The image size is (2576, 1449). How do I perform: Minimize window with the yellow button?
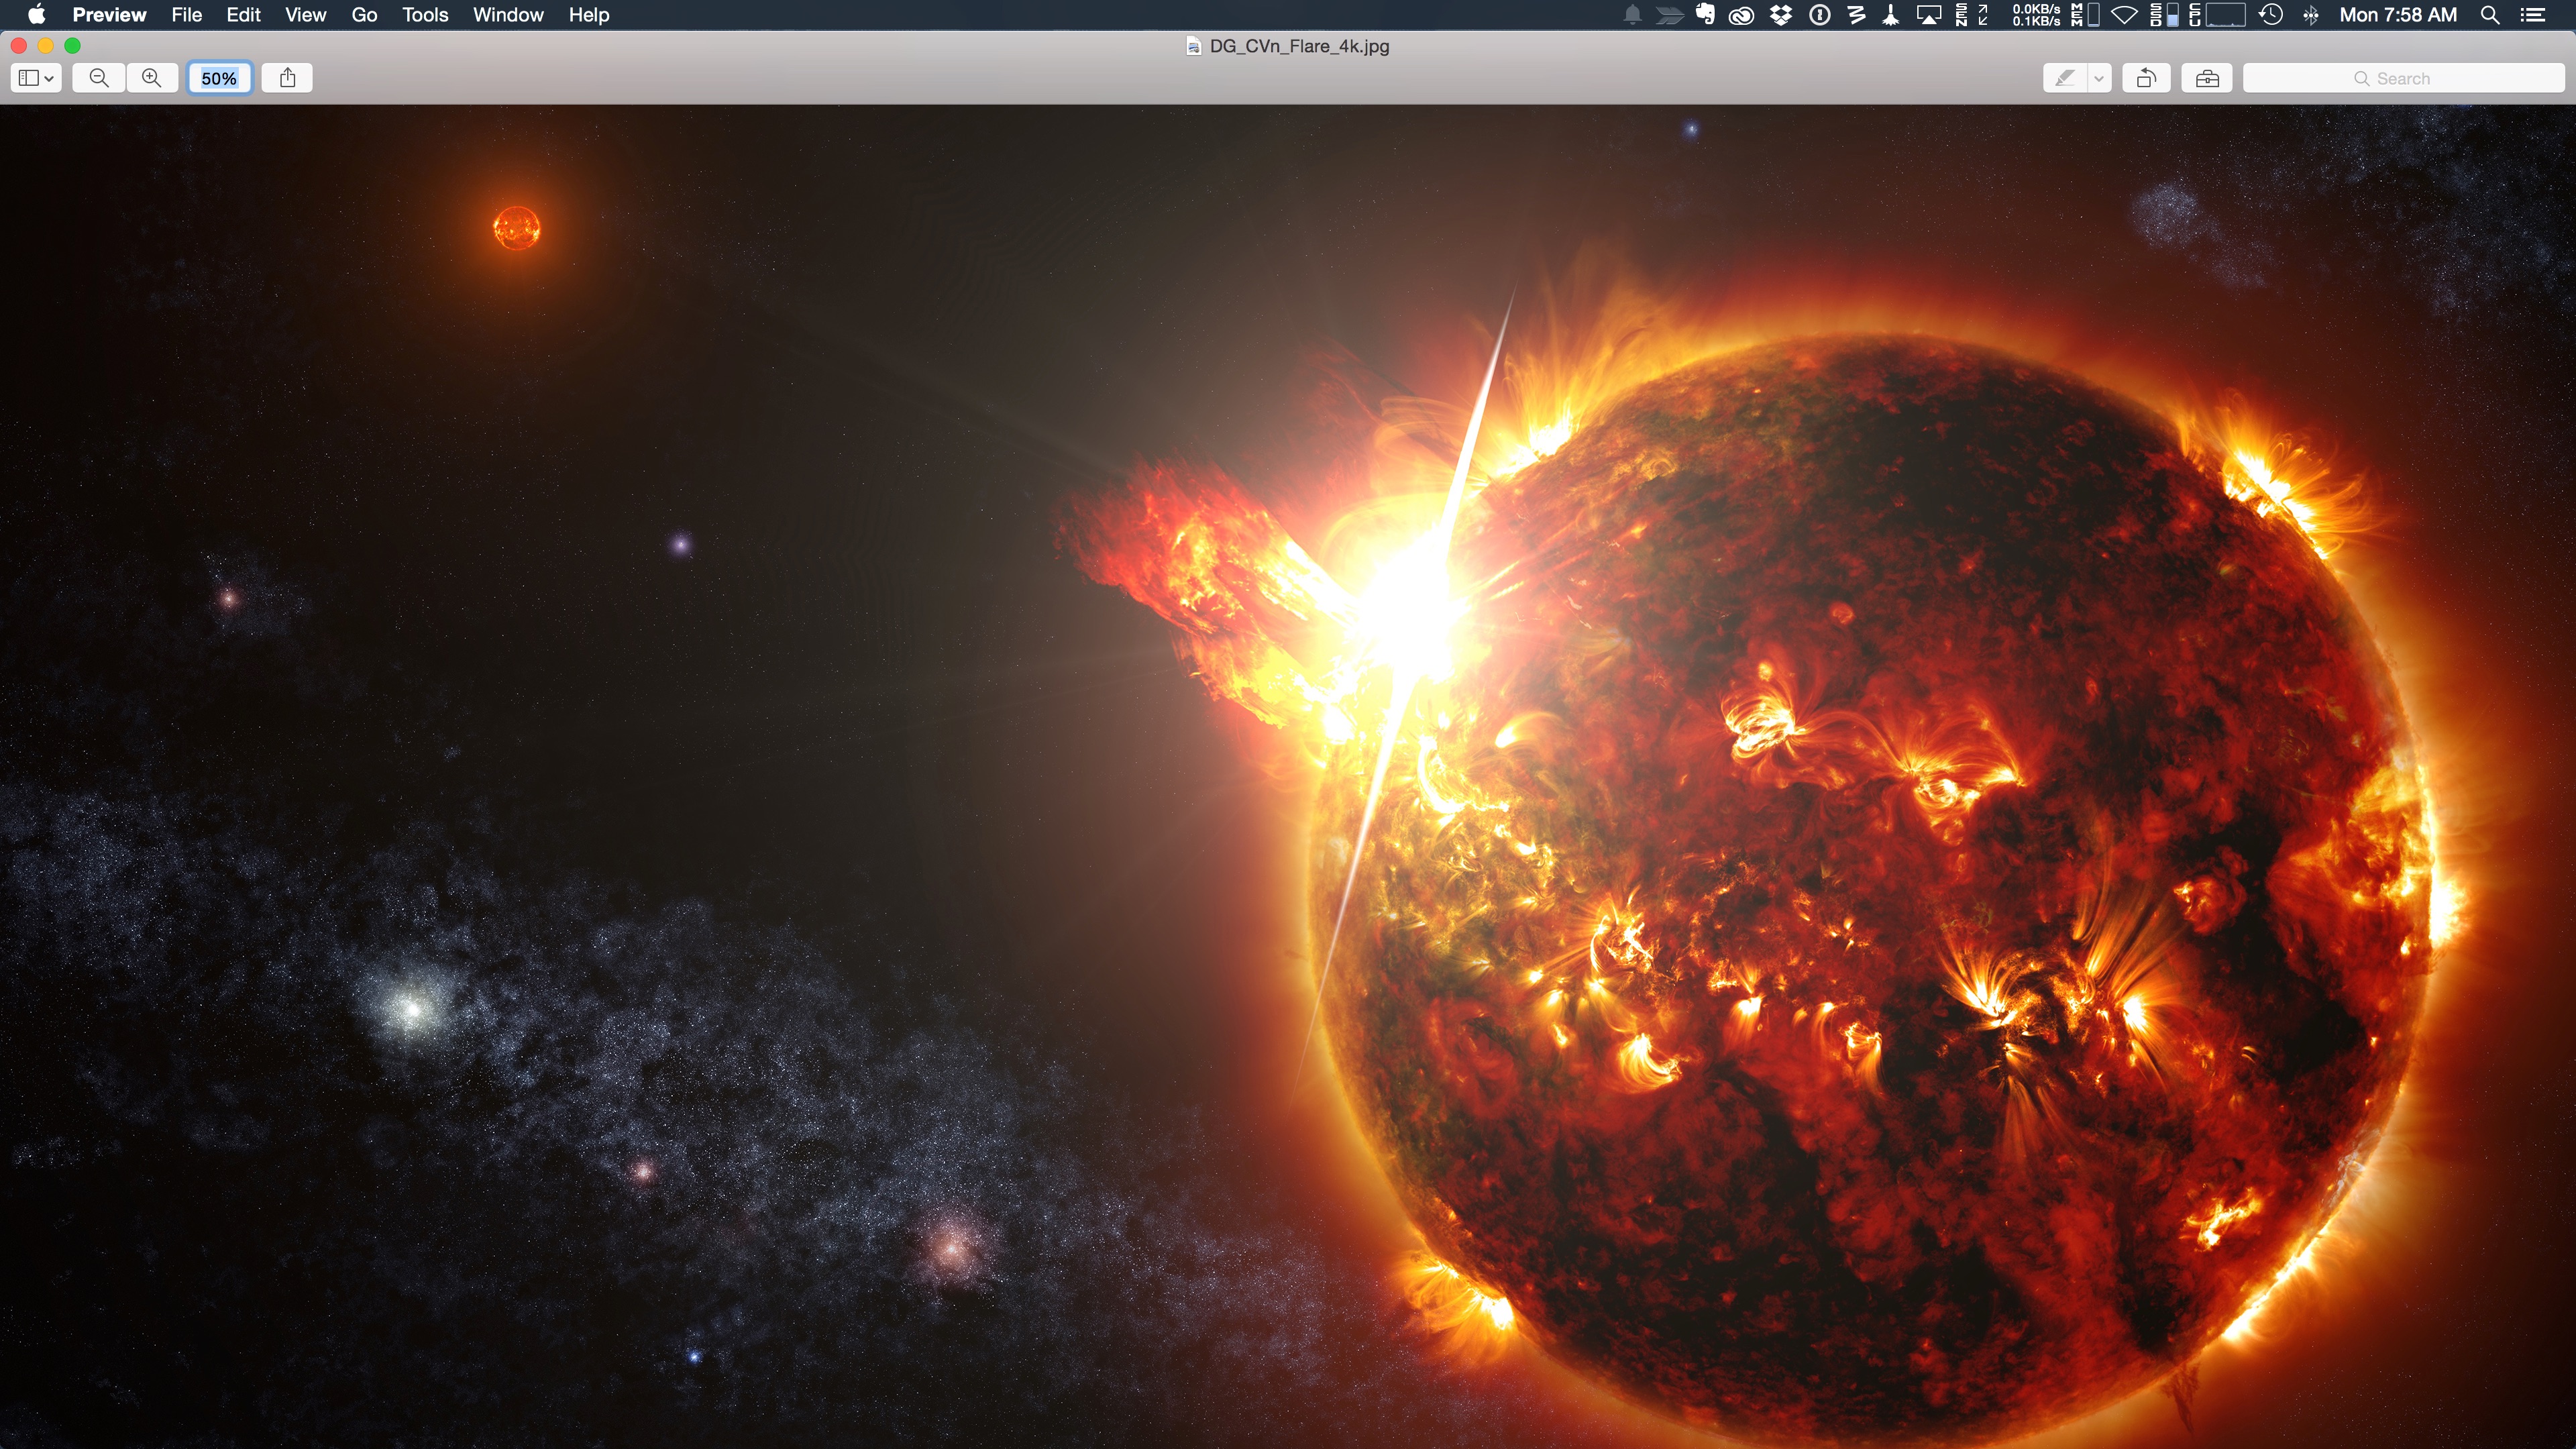[x=46, y=46]
